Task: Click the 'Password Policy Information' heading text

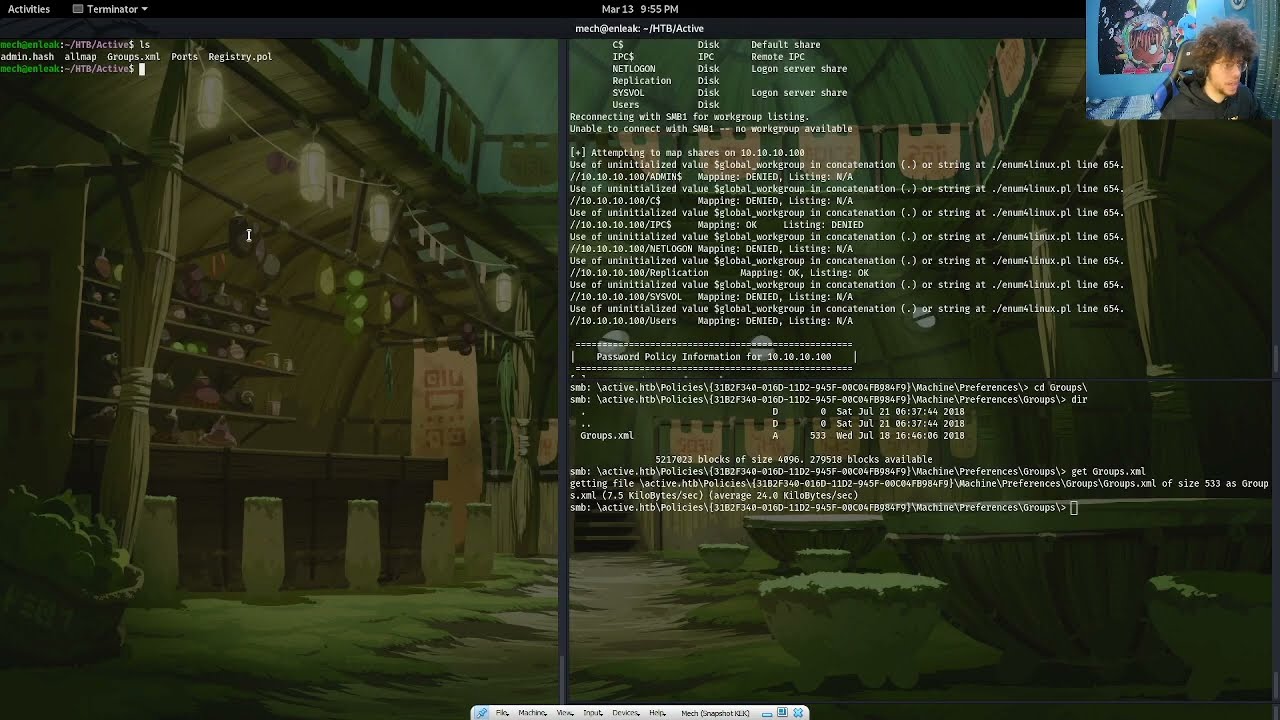Action: tap(714, 357)
